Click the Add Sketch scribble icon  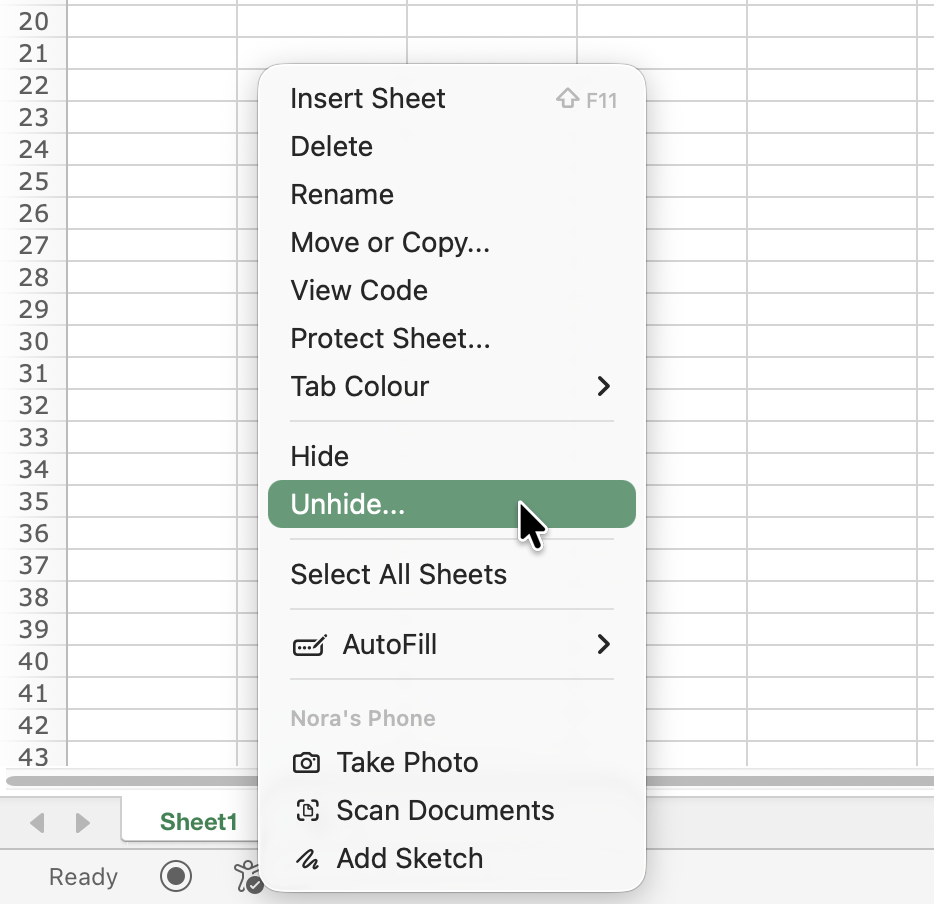click(x=306, y=859)
